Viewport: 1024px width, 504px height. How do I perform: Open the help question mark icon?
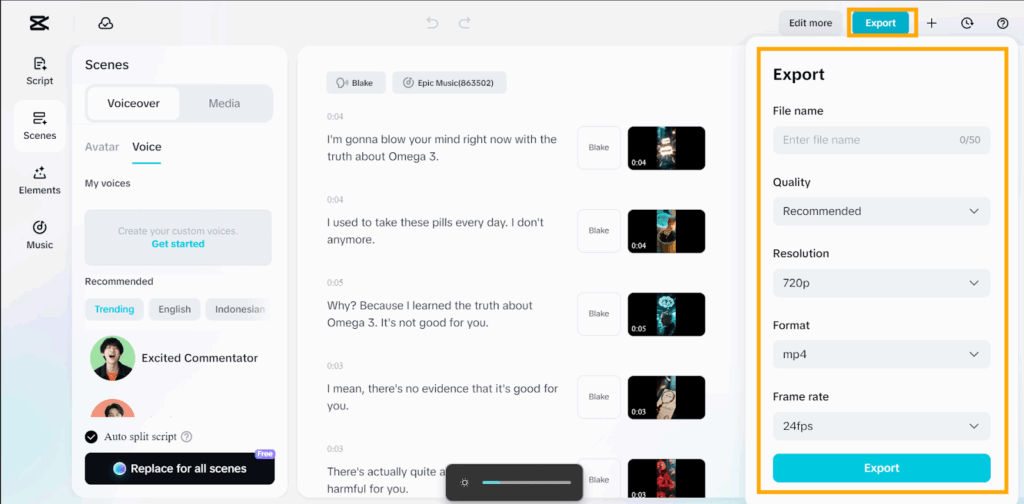(x=1002, y=23)
